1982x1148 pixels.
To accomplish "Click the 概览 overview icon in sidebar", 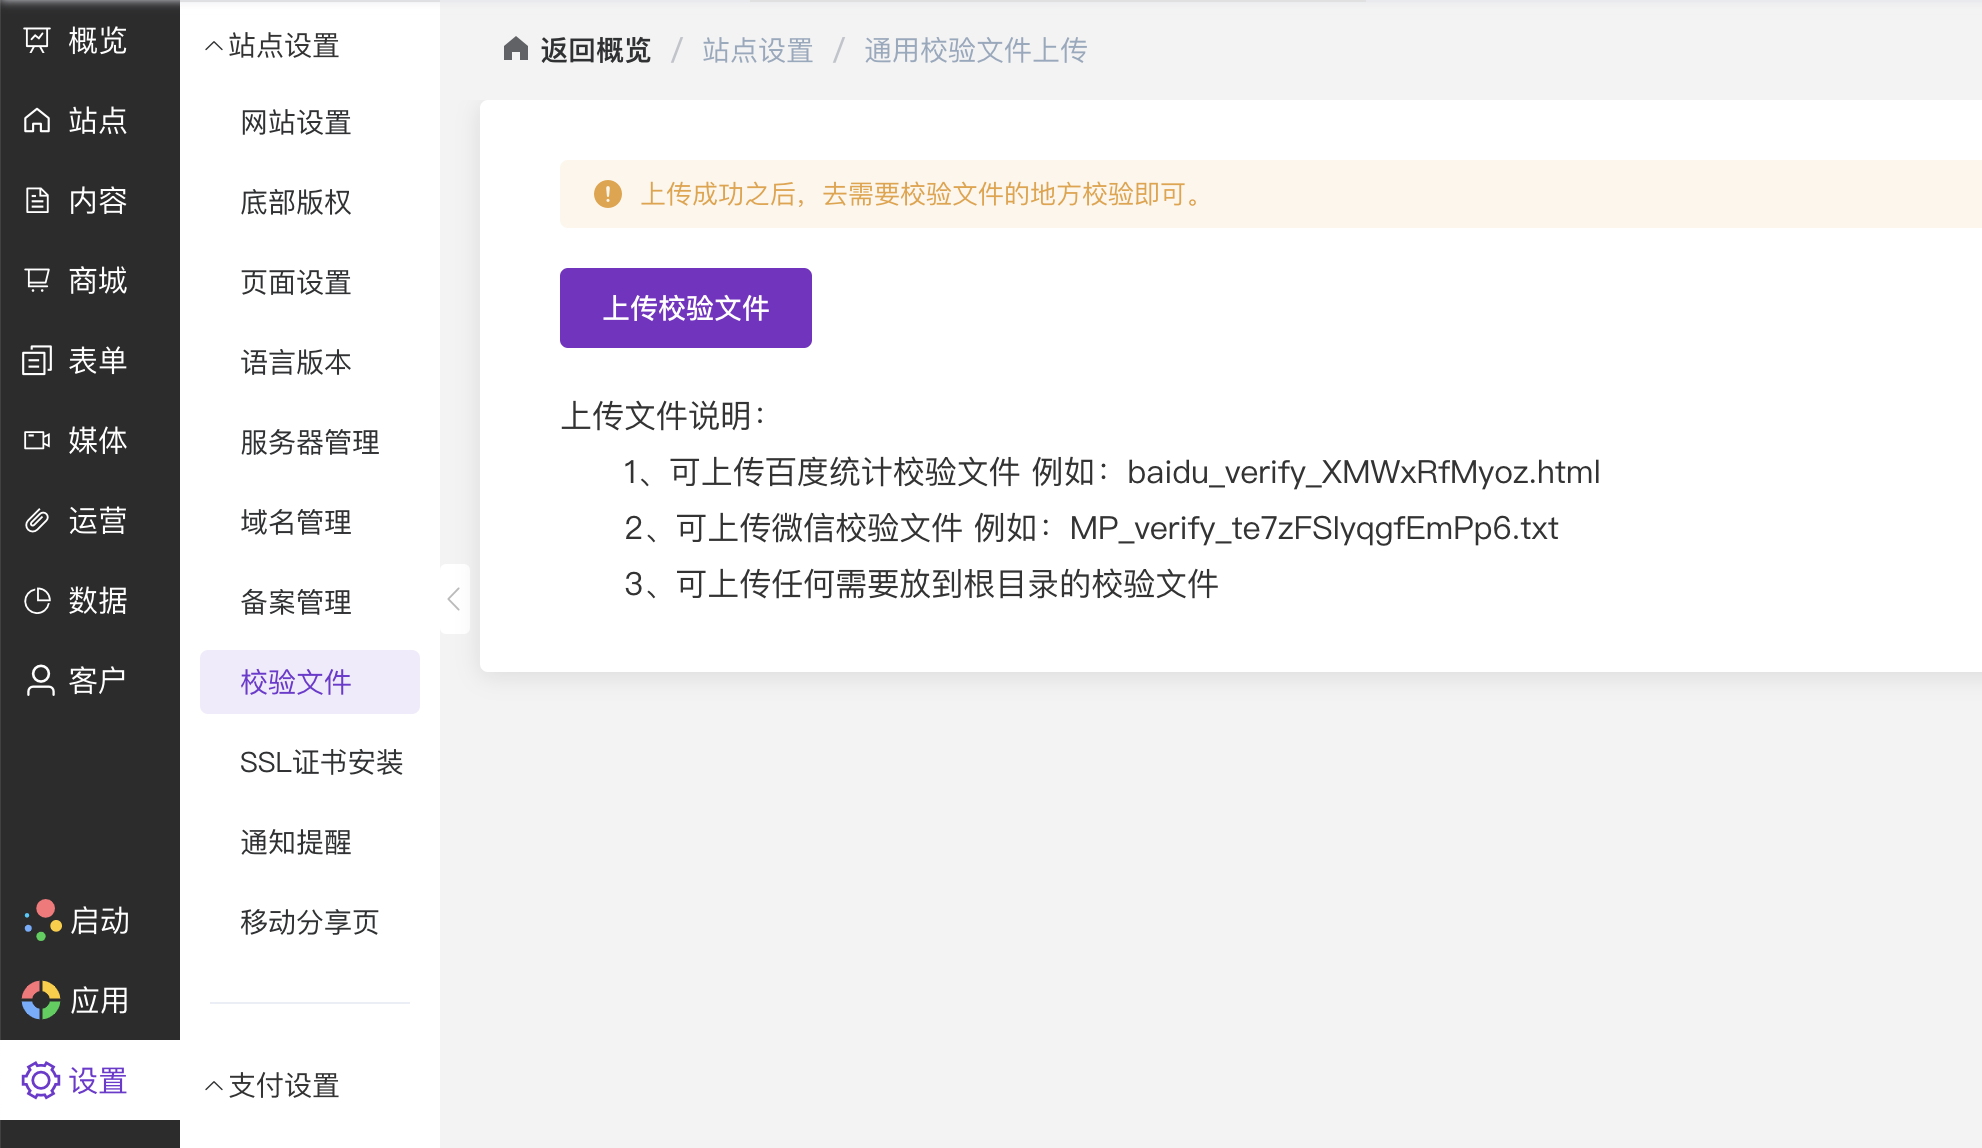I will [x=37, y=41].
